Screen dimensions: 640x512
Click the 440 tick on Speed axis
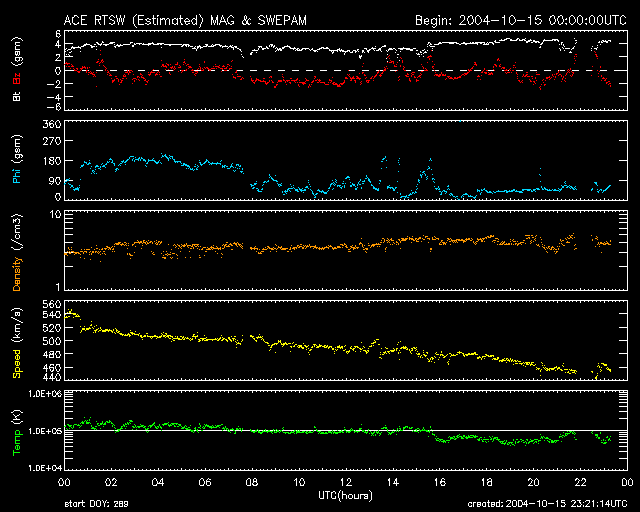52,377
